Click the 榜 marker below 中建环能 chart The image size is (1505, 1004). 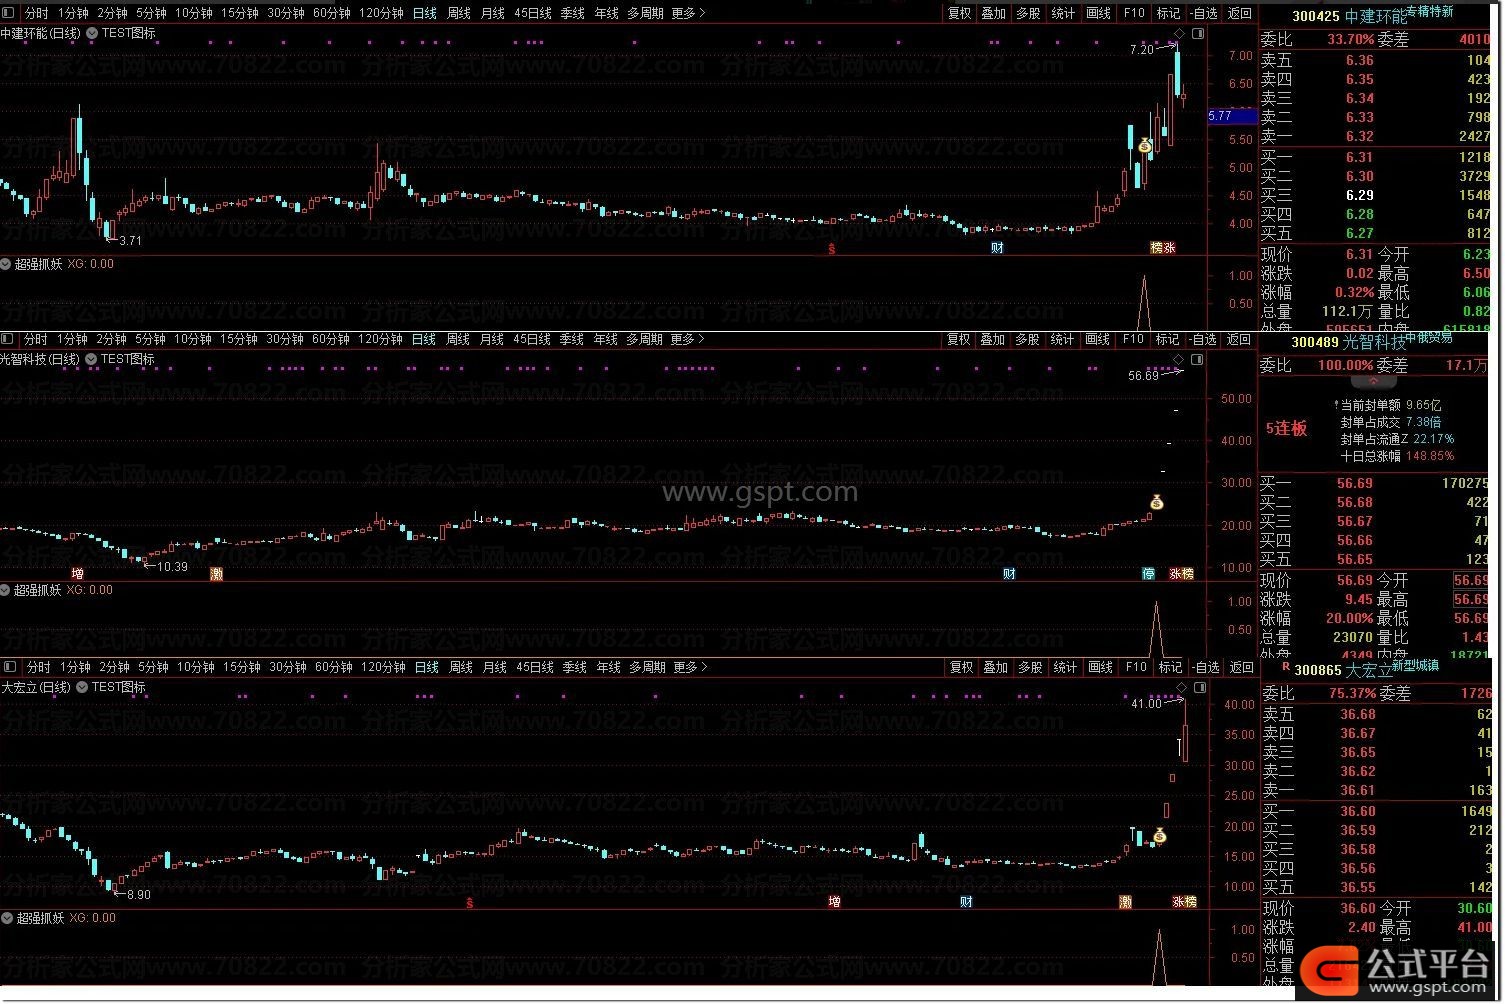1157,248
